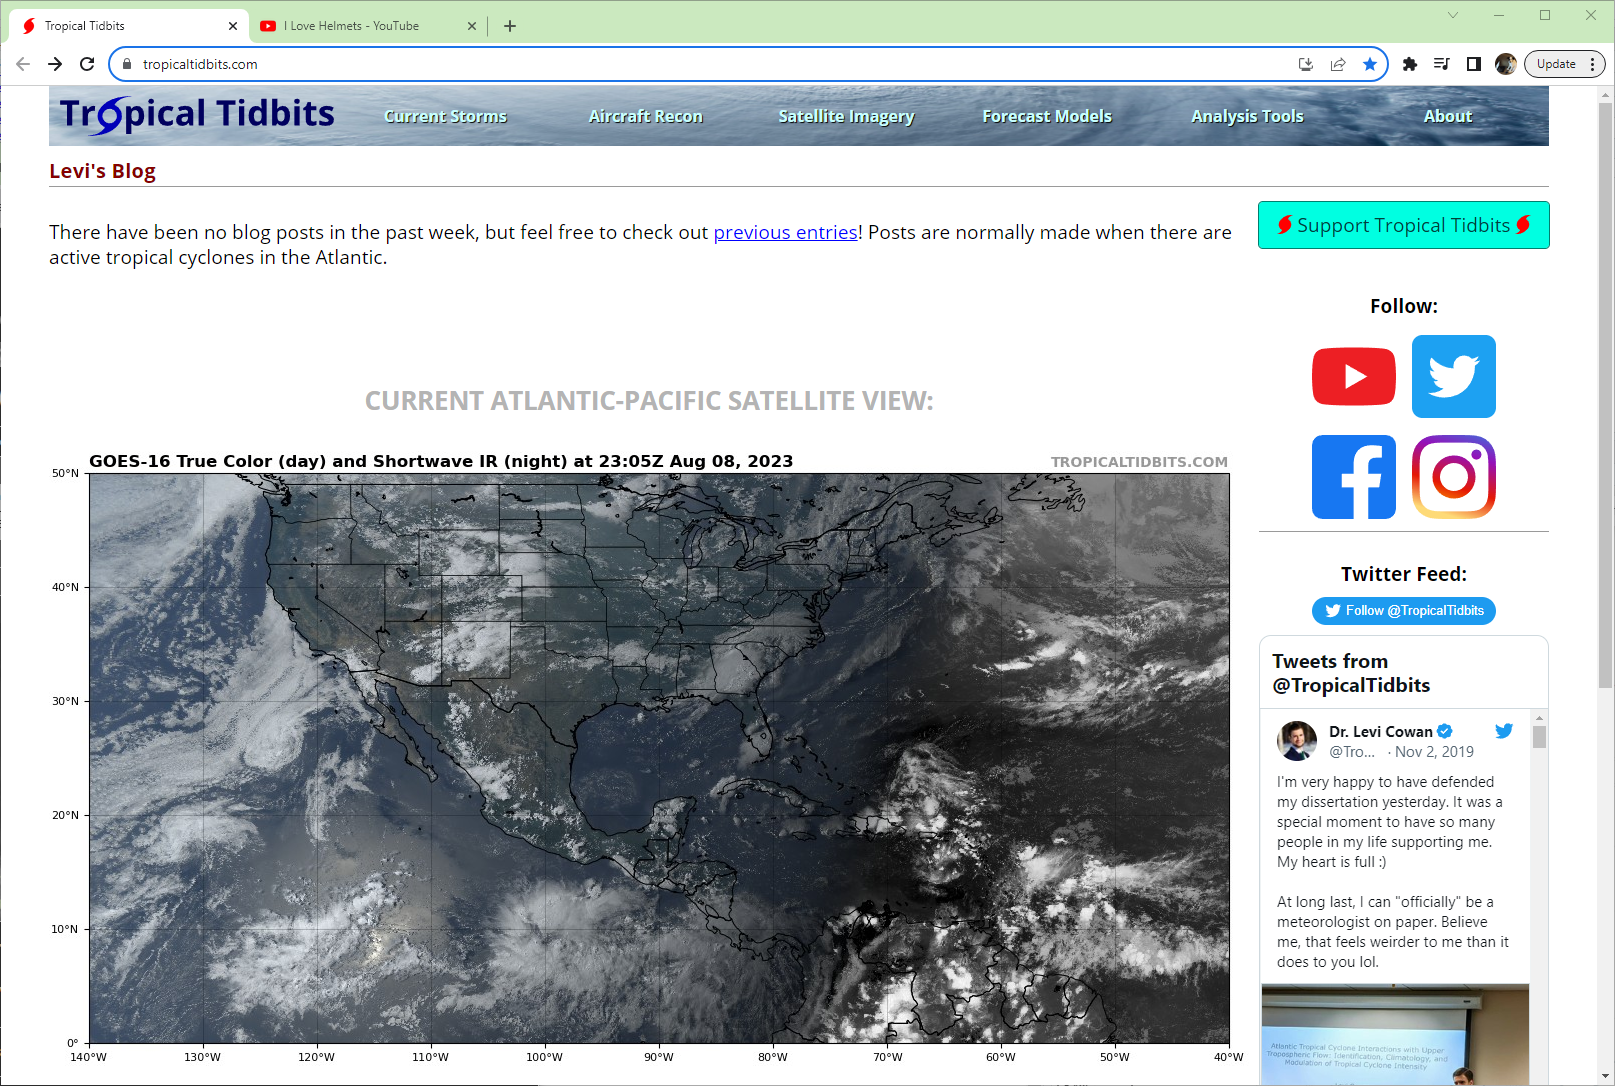Screen dimensions: 1615x1086
Task: Toggle the bookmark star icon
Action: click(x=1370, y=64)
